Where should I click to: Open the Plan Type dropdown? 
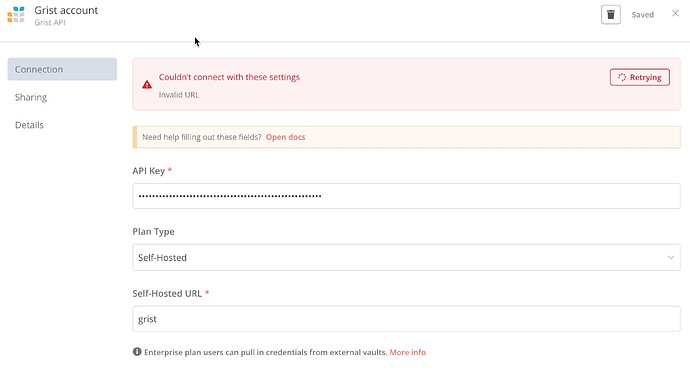click(406, 257)
